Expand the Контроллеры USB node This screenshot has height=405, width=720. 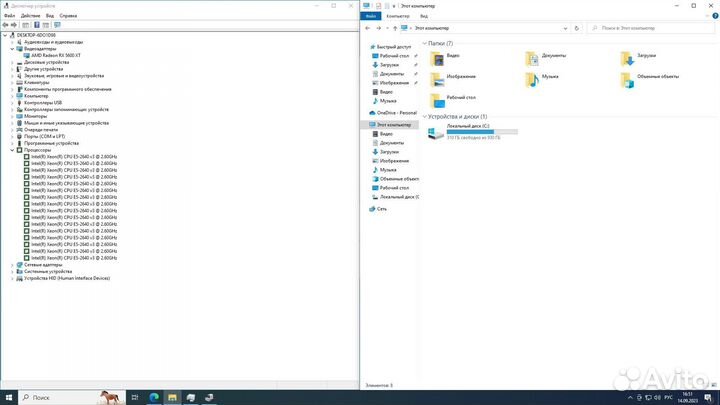12,103
